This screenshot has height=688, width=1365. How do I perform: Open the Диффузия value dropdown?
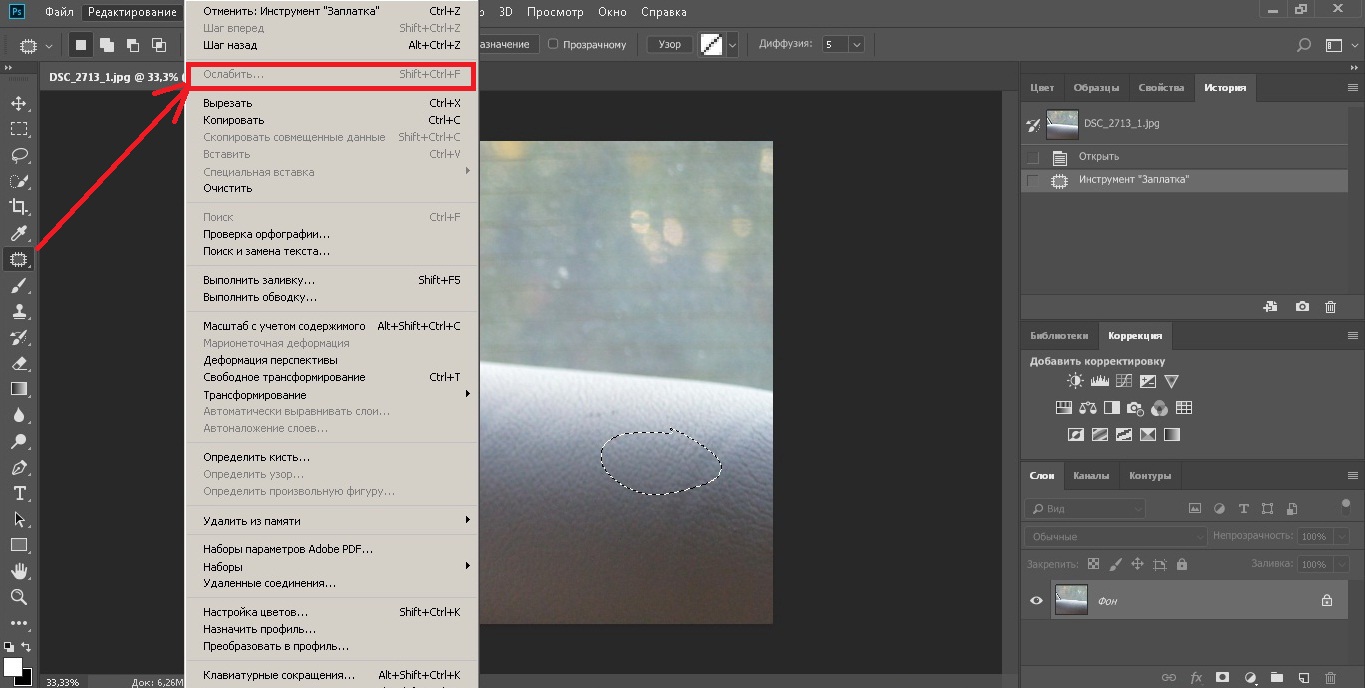[x=857, y=45]
